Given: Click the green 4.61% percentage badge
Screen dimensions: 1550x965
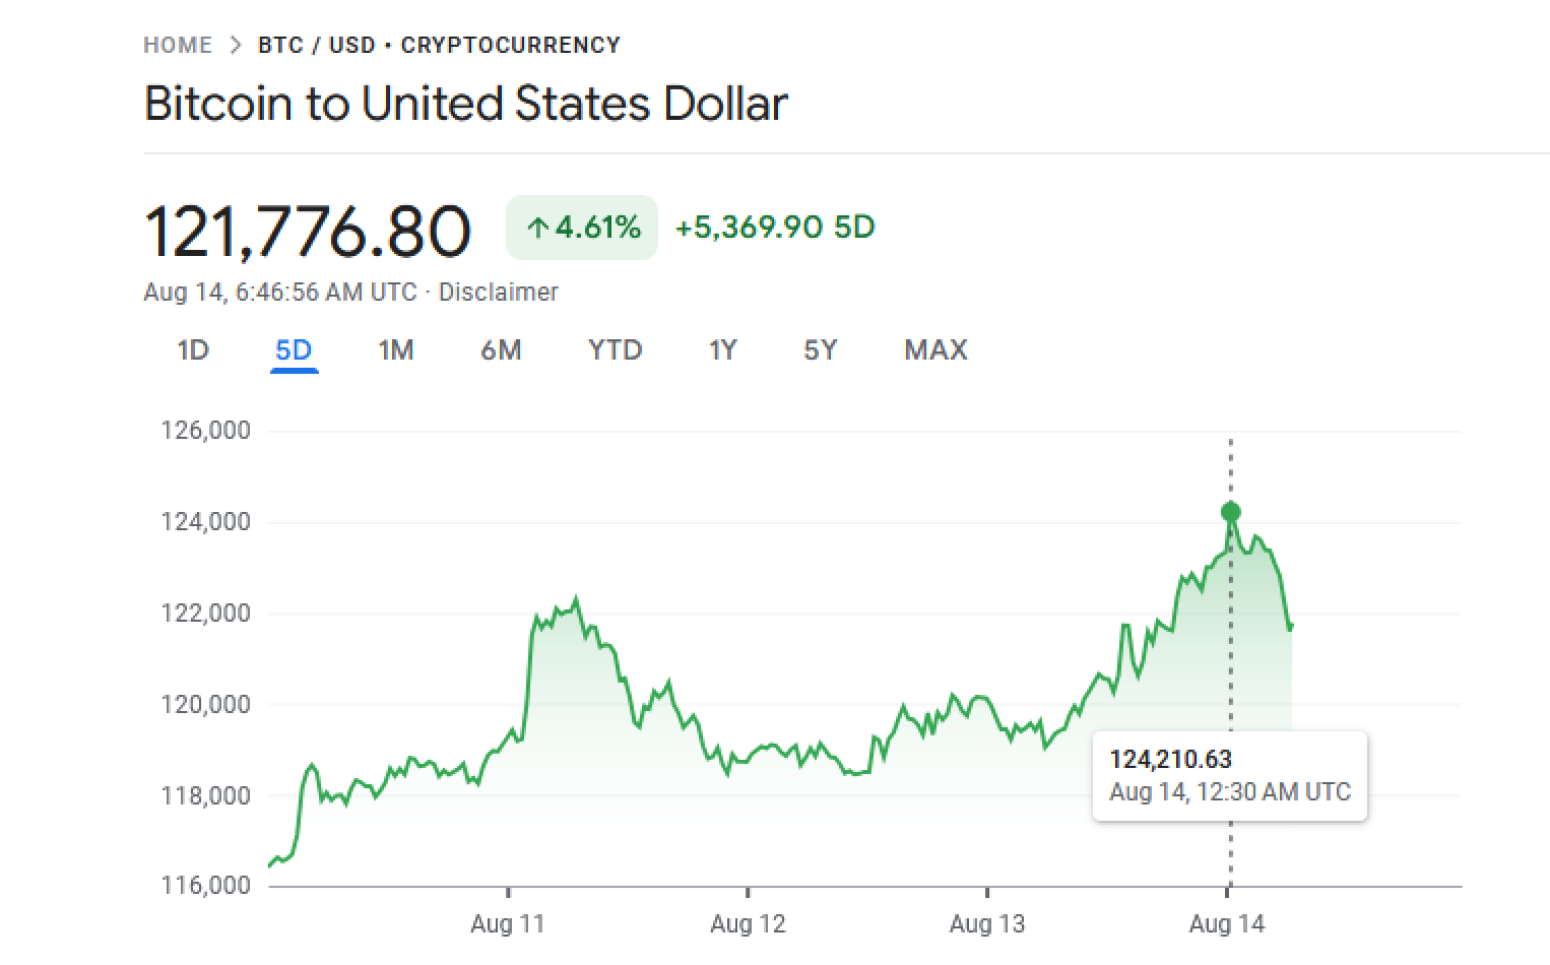Looking at the screenshot, I should tap(581, 228).
